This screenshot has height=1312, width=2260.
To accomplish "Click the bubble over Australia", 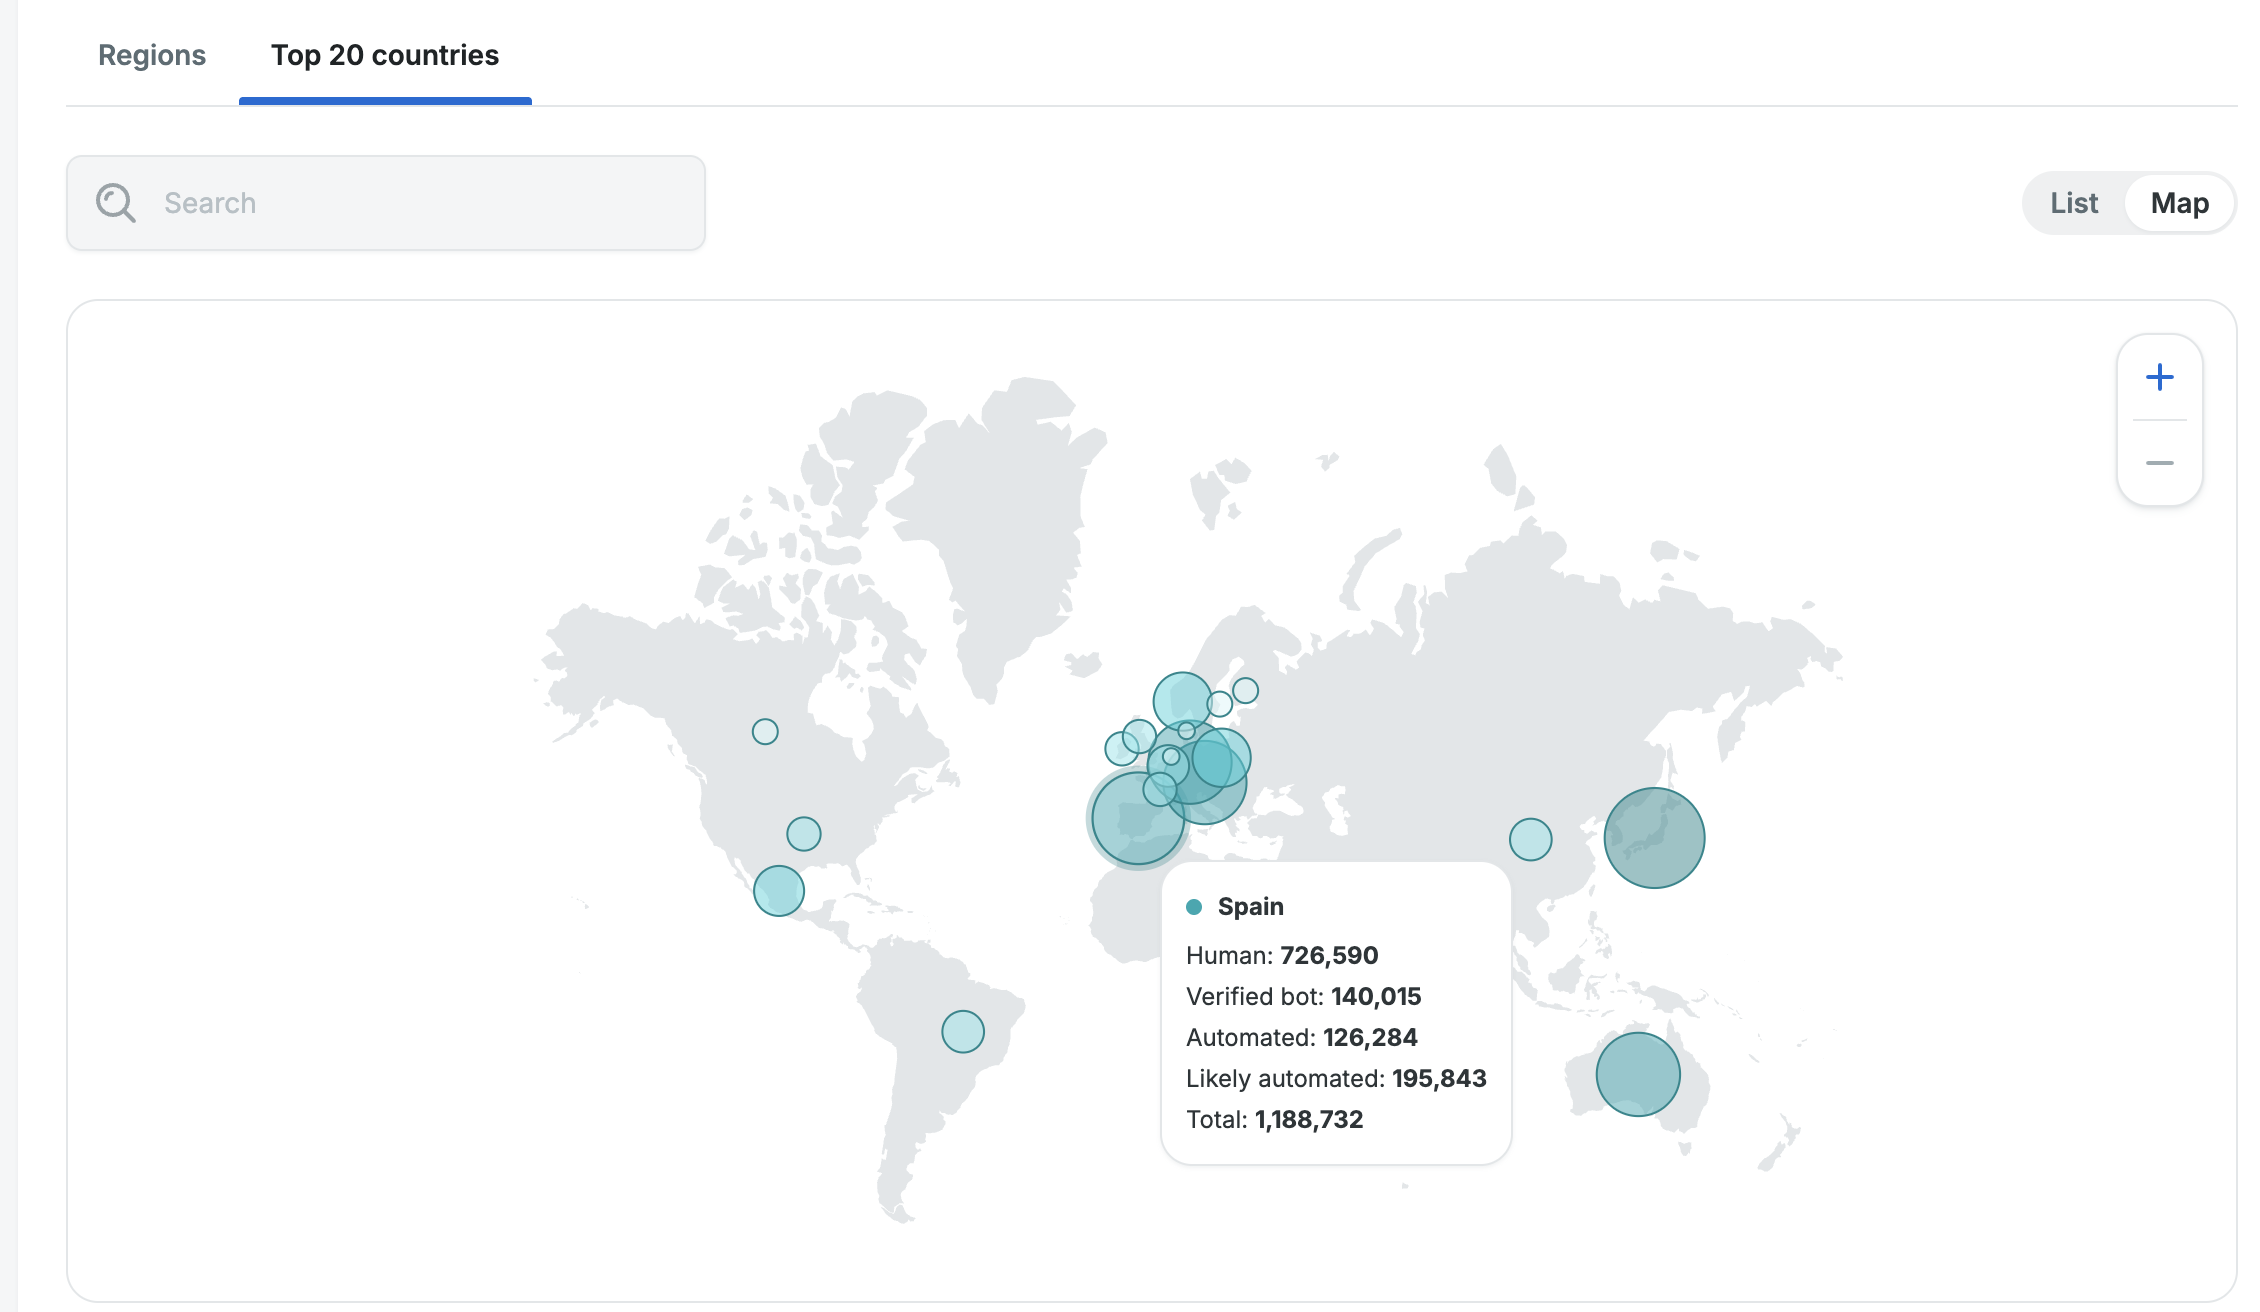I will click(x=1638, y=1074).
